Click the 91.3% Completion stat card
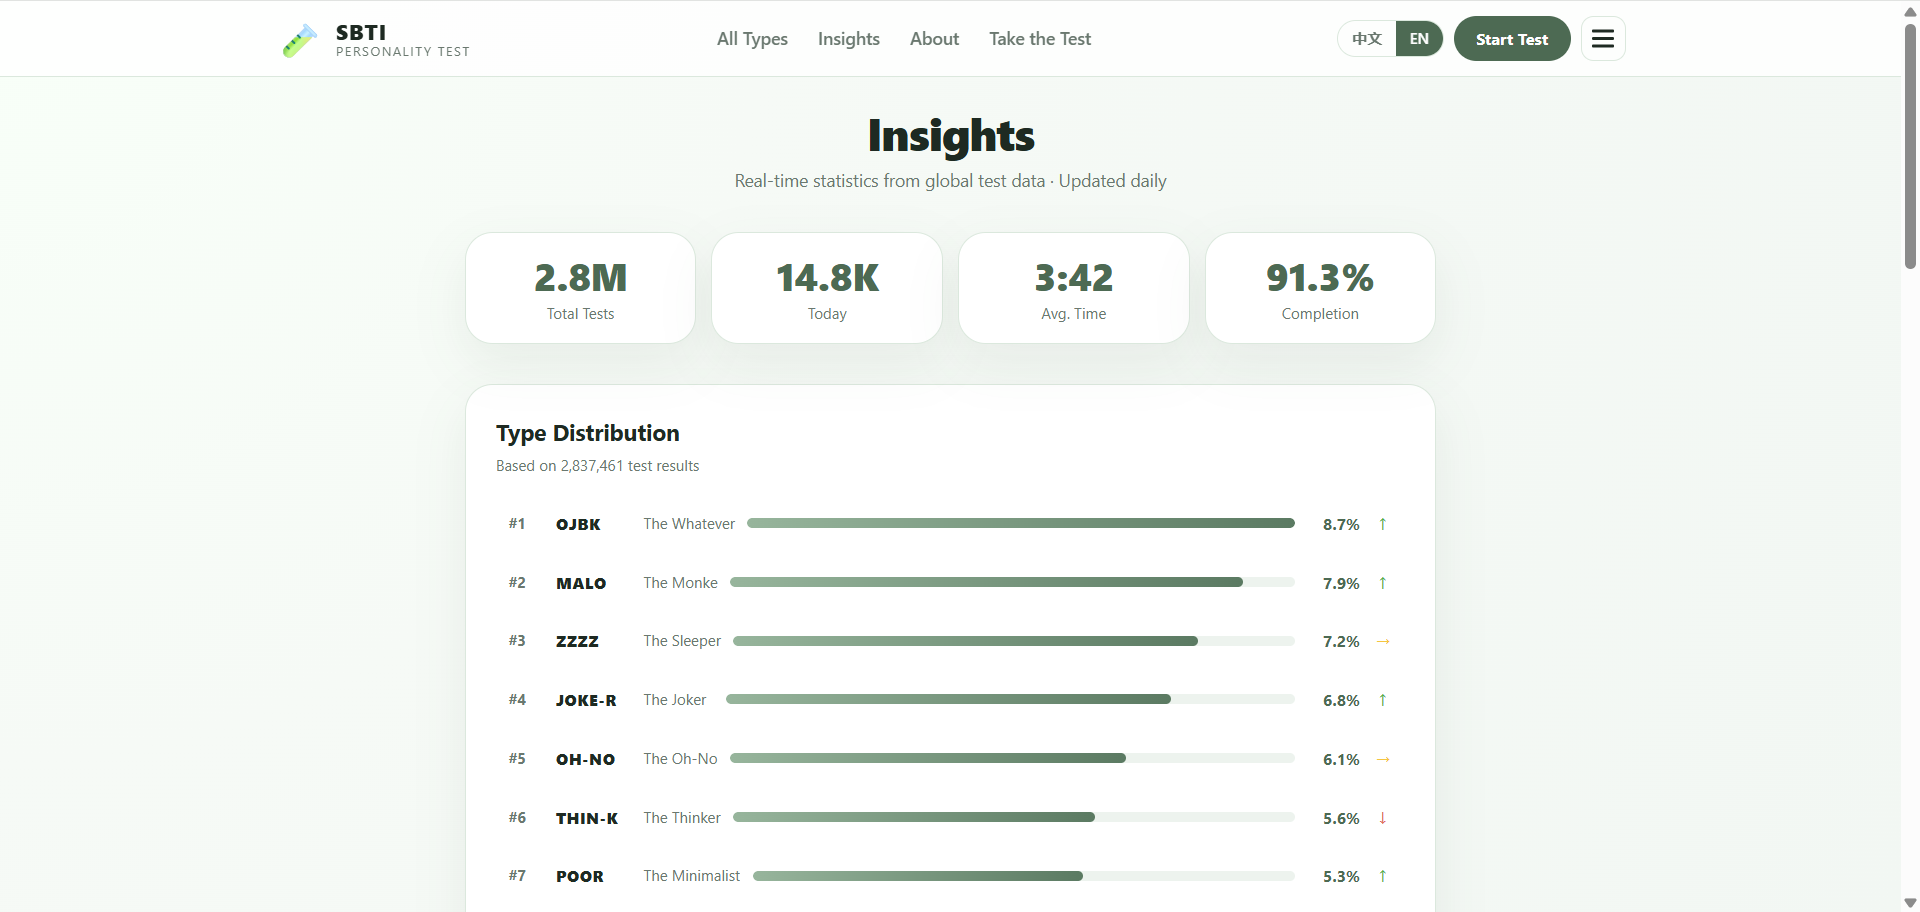The height and width of the screenshot is (912, 1920). click(x=1320, y=288)
